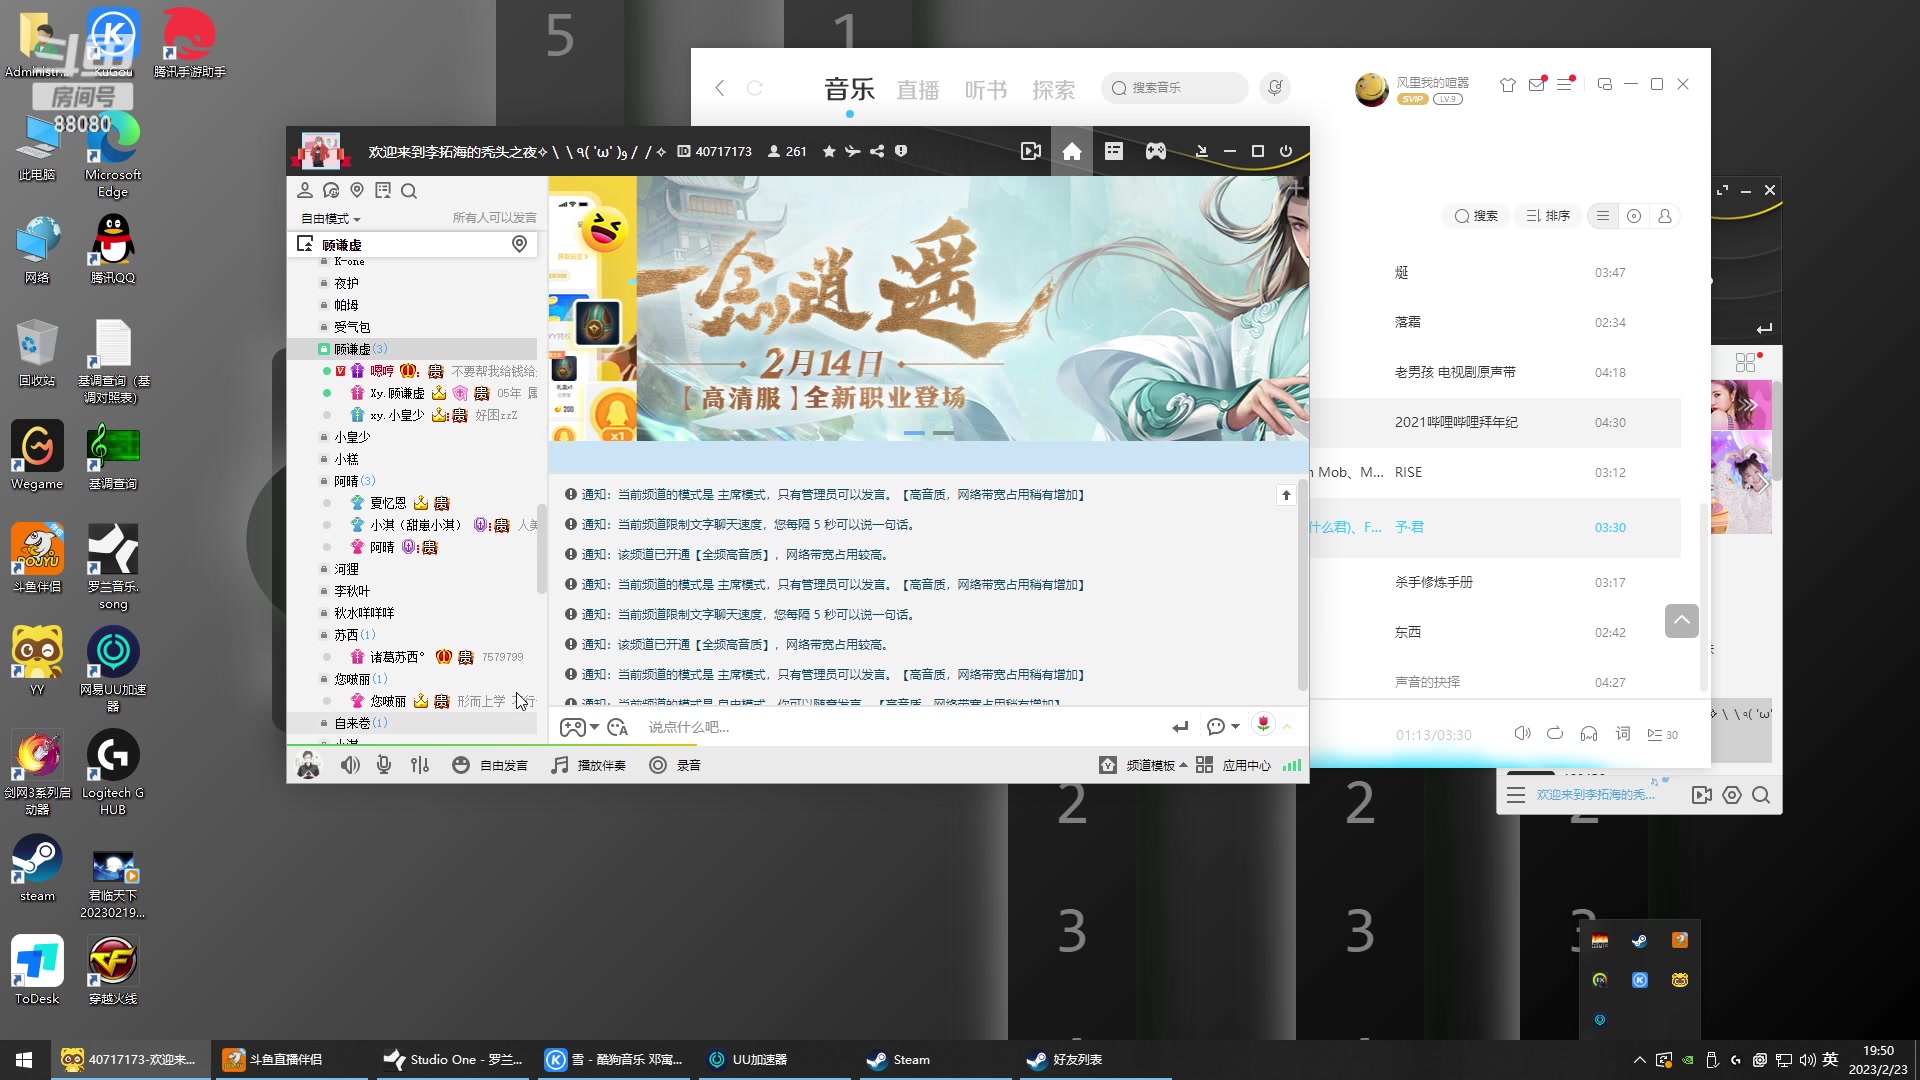
Task: Click the 词 lyrics icon in Kugou player
Action: pos(1622,733)
